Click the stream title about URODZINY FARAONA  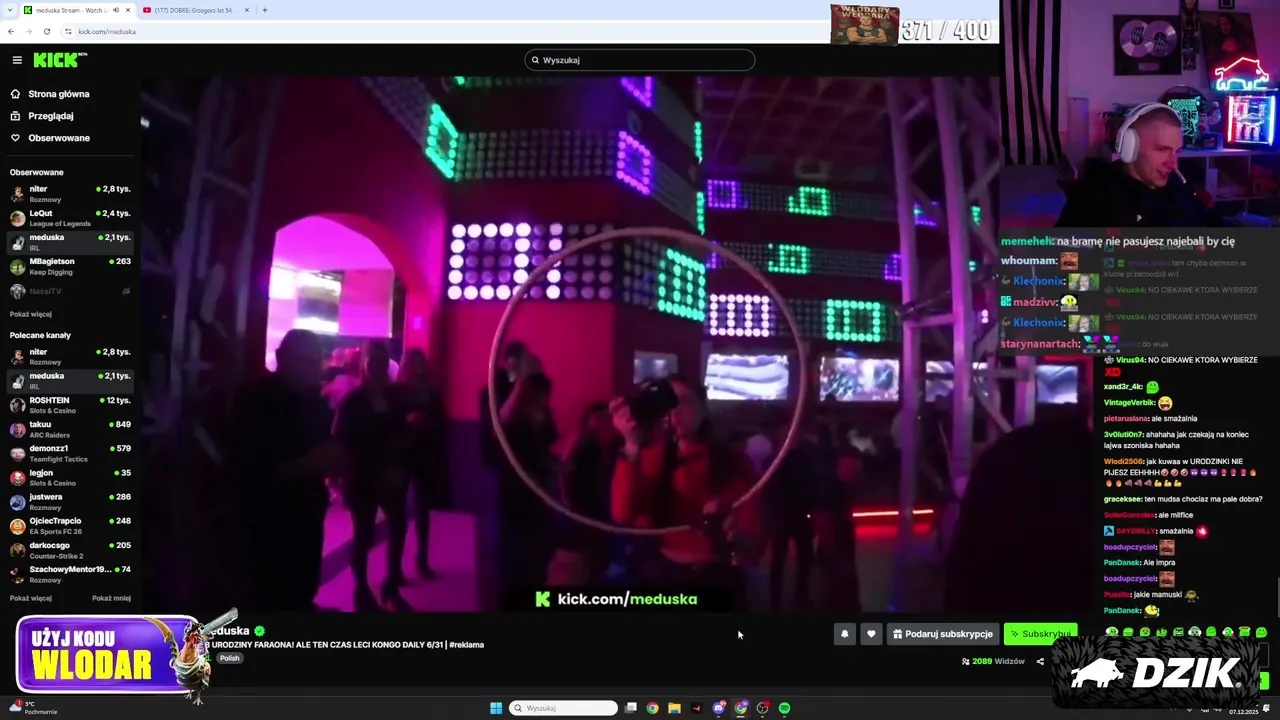(x=346, y=645)
